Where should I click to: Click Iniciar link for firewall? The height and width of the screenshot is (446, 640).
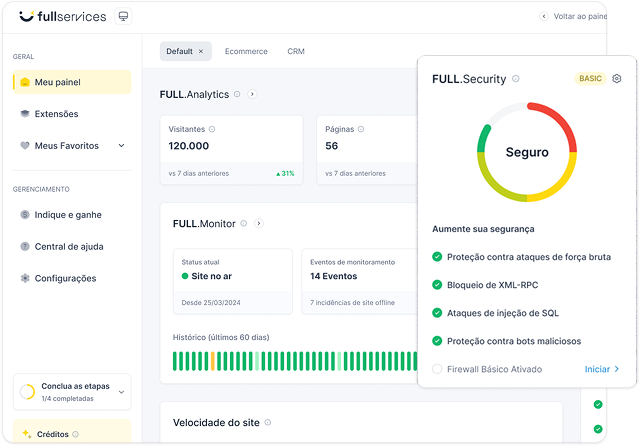point(601,369)
